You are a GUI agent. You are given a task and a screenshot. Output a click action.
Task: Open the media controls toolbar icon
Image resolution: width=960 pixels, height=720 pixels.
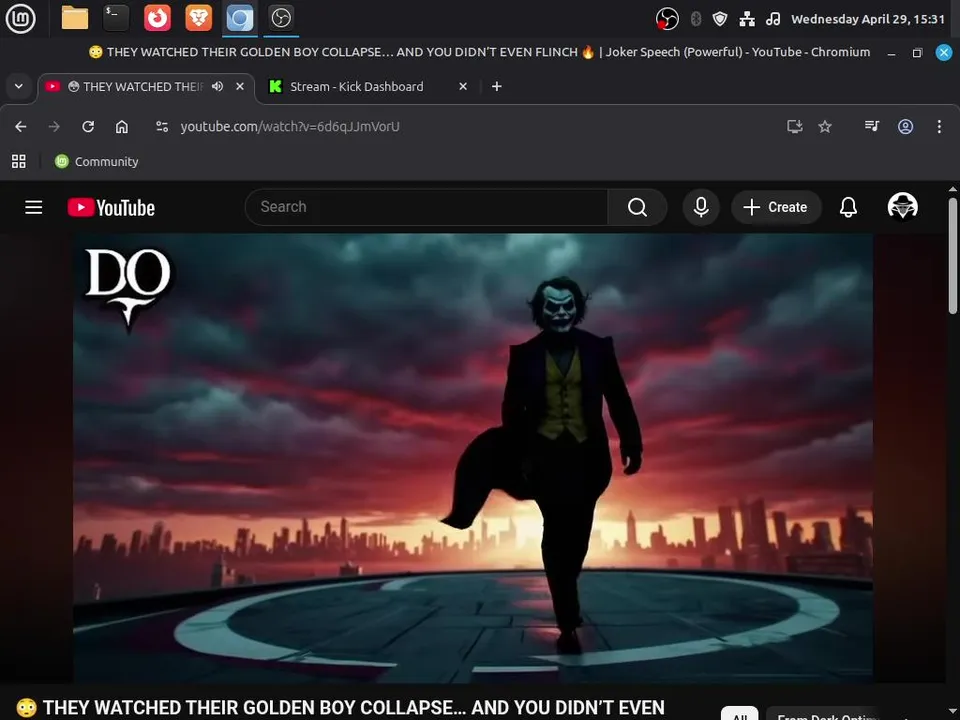pyautogui.click(x=872, y=126)
